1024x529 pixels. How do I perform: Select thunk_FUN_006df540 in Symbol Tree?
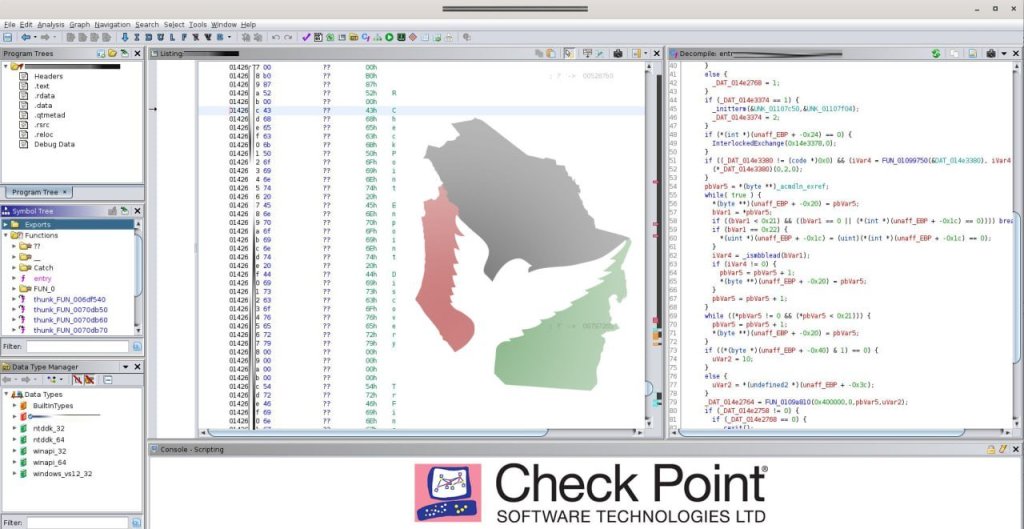(x=69, y=298)
